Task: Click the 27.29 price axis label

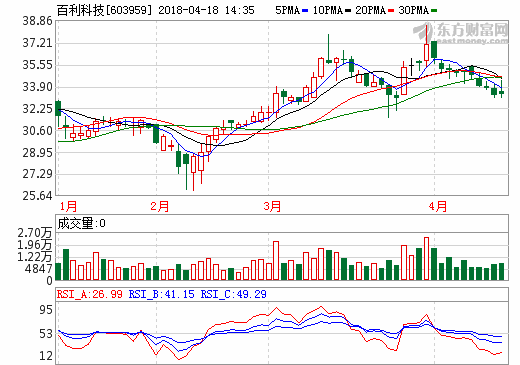Action: click(37, 174)
